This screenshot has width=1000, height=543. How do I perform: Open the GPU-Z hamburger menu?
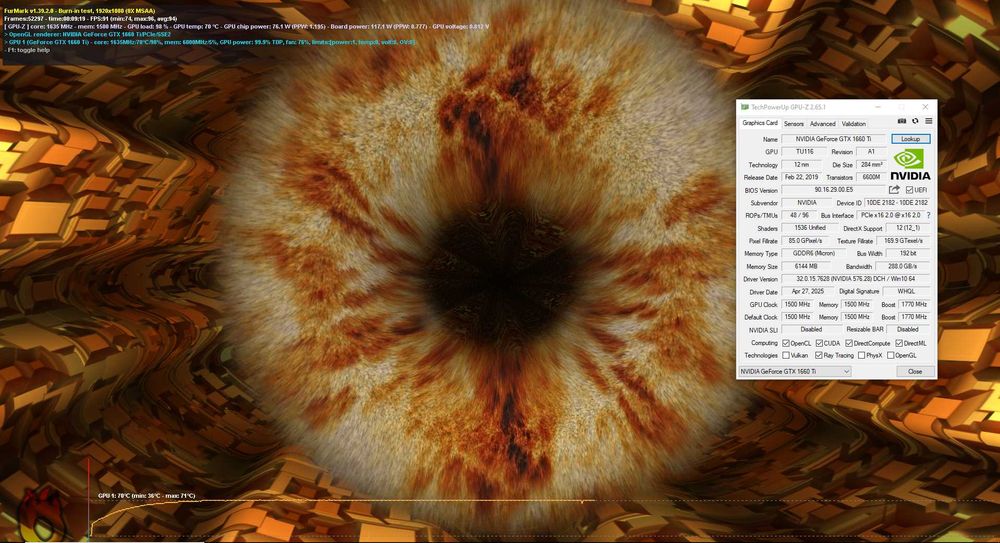929,121
